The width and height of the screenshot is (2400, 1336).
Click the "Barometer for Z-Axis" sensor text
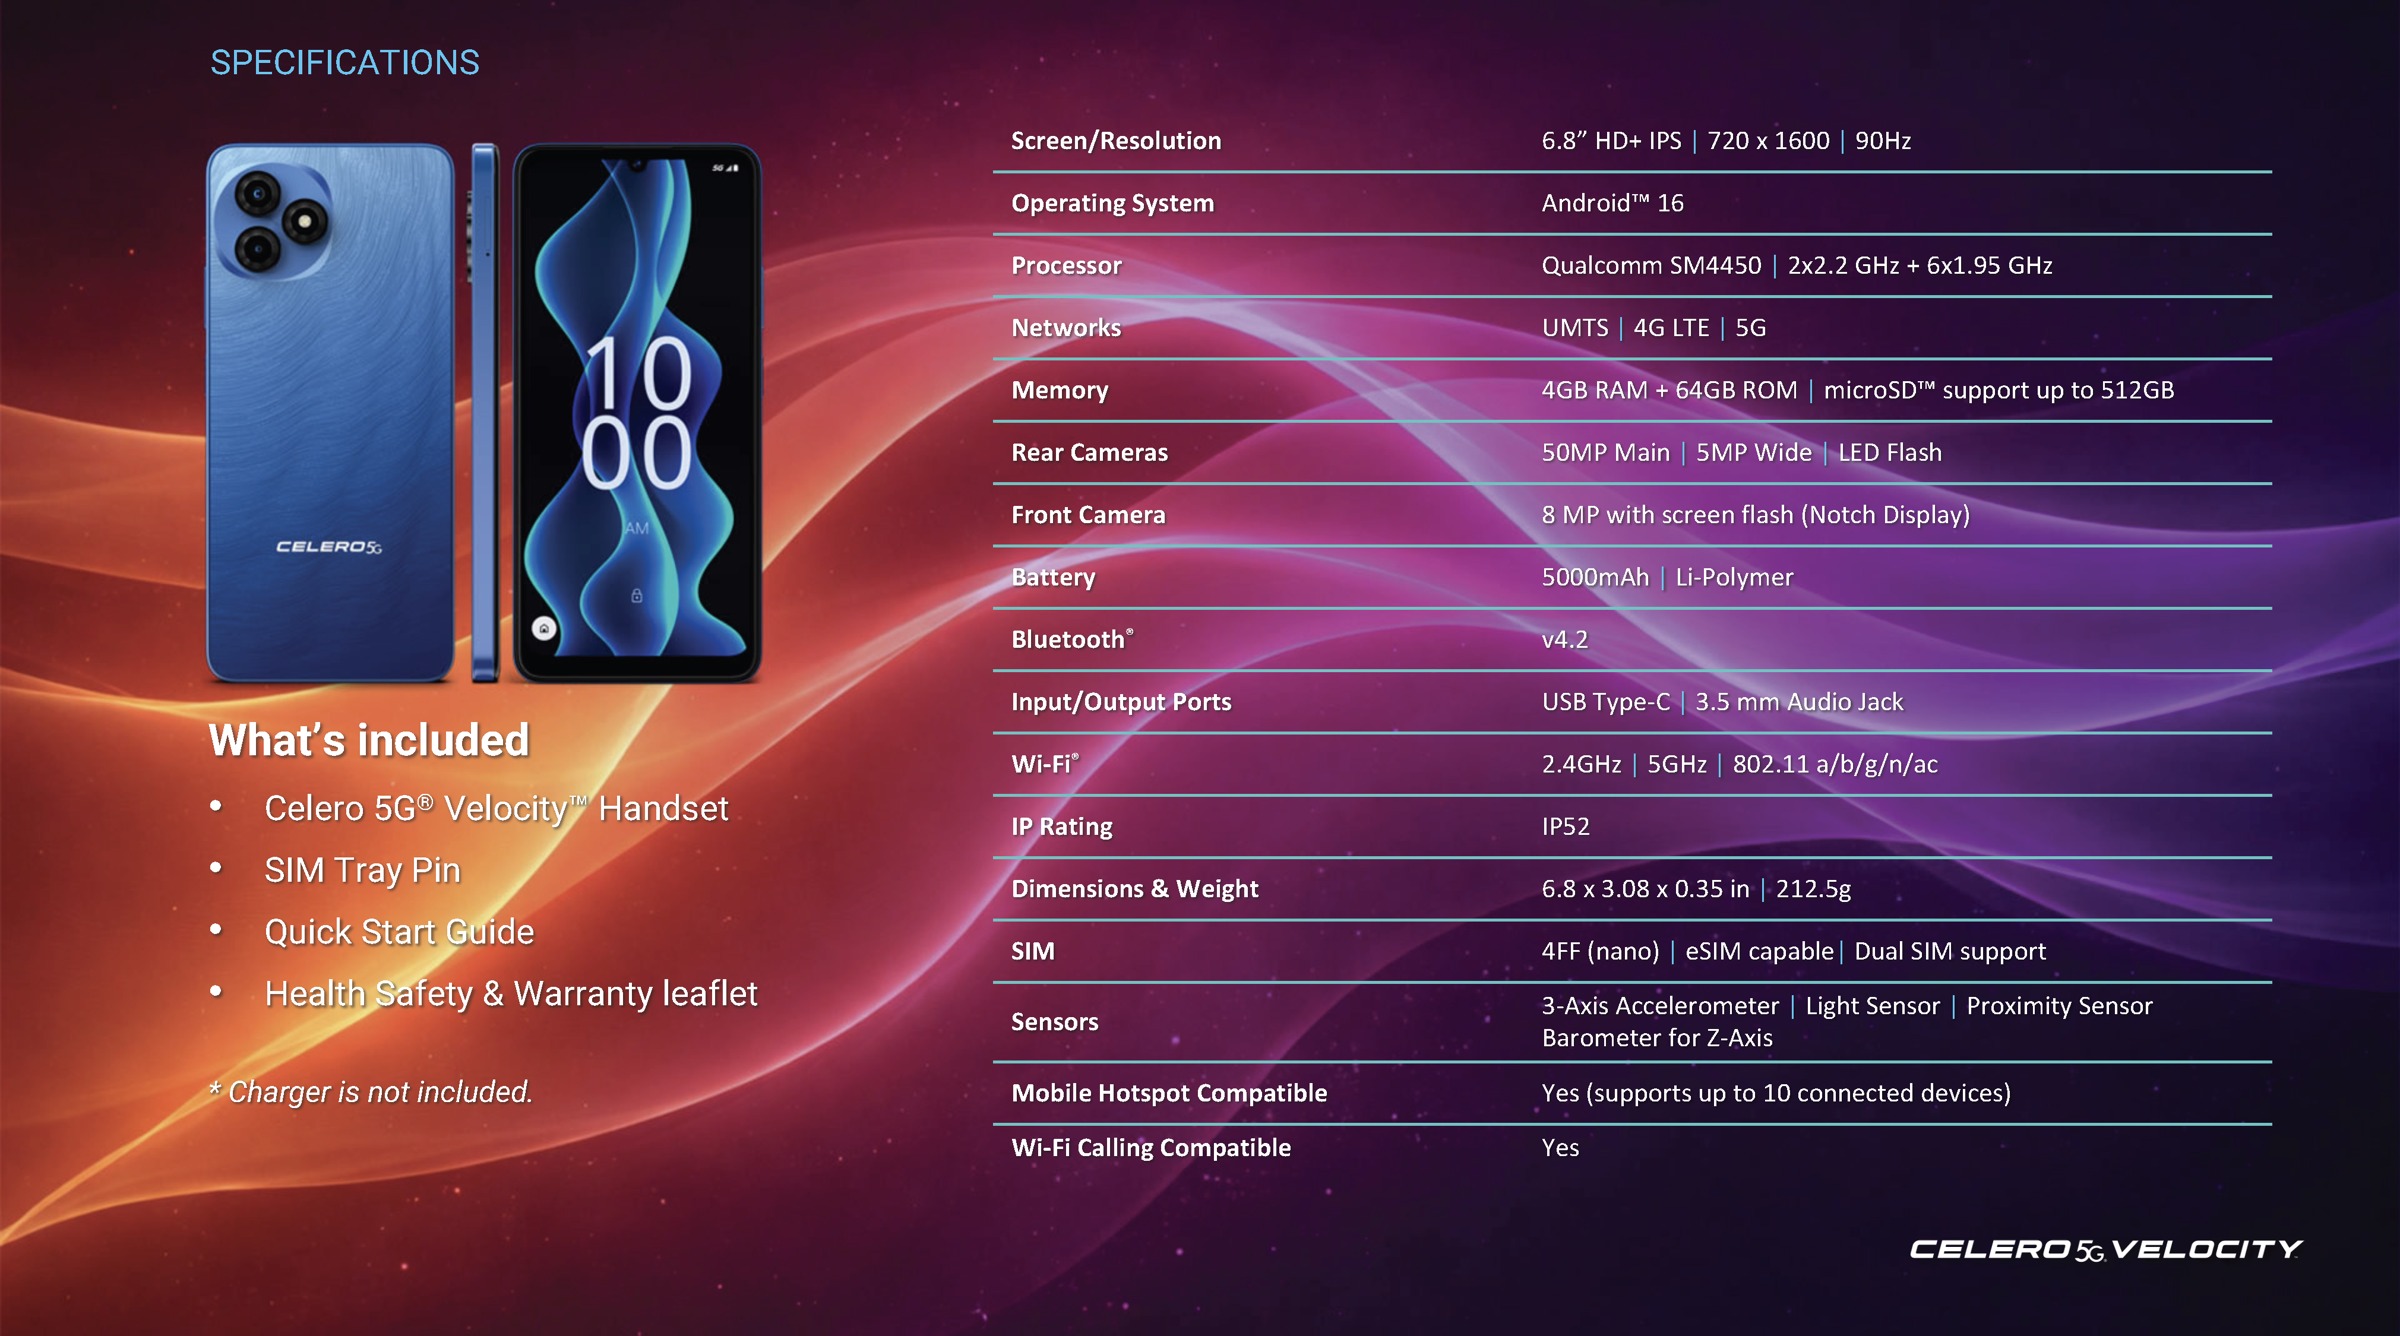[x=1657, y=1038]
